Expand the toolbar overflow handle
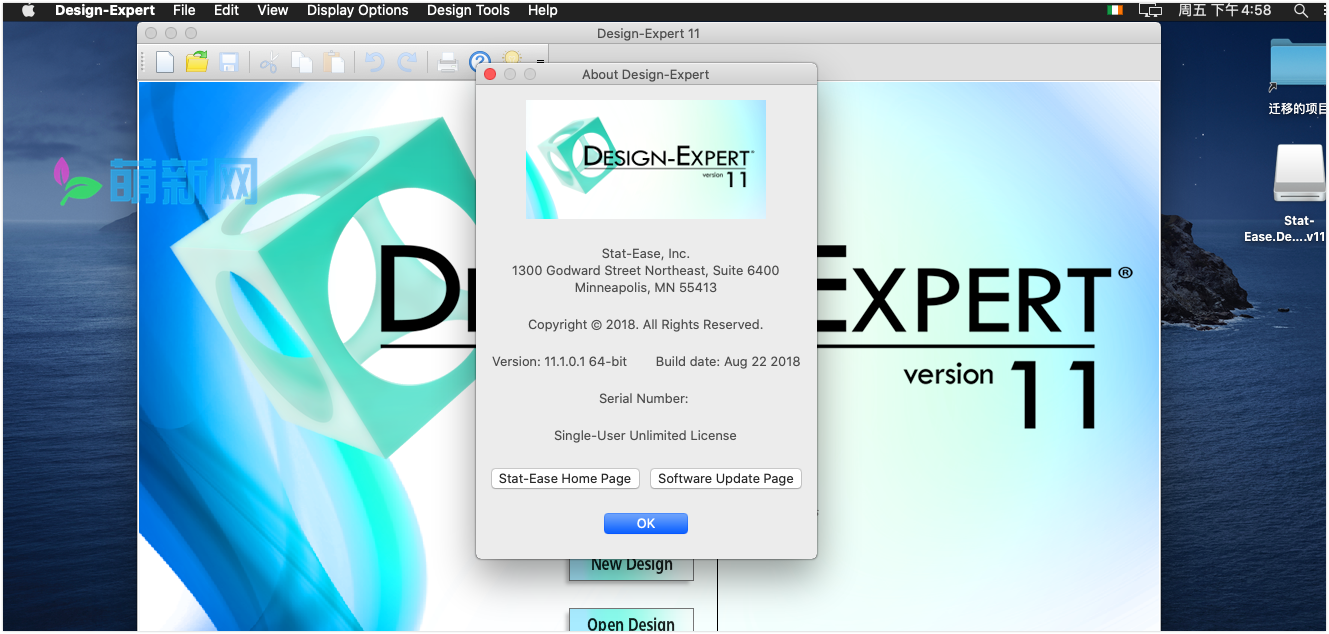This screenshot has width=1329, height=634. 541,63
